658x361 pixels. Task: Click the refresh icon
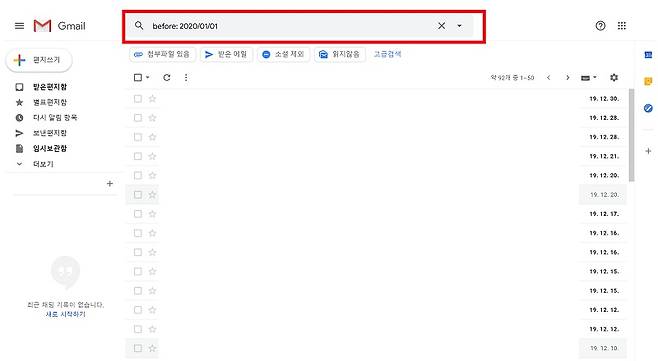(x=167, y=78)
